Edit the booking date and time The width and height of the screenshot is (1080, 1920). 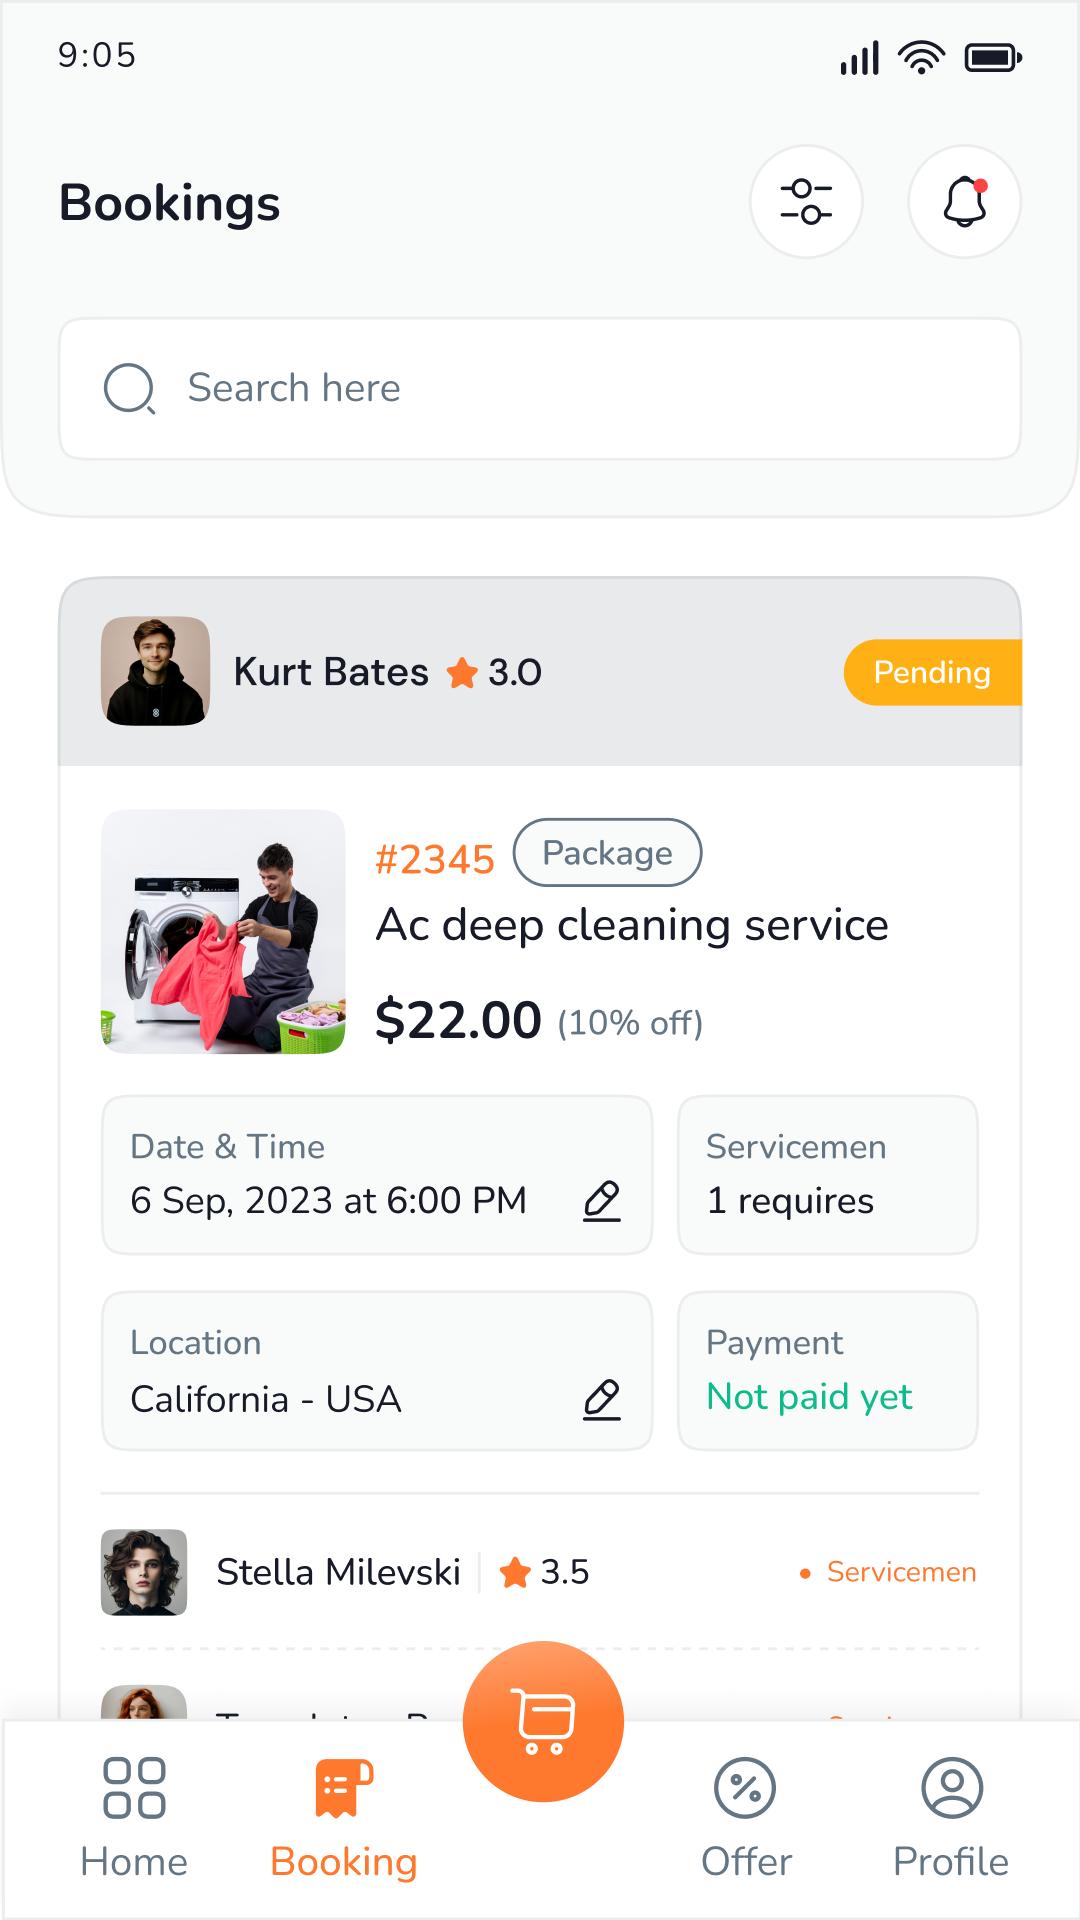point(602,1200)
